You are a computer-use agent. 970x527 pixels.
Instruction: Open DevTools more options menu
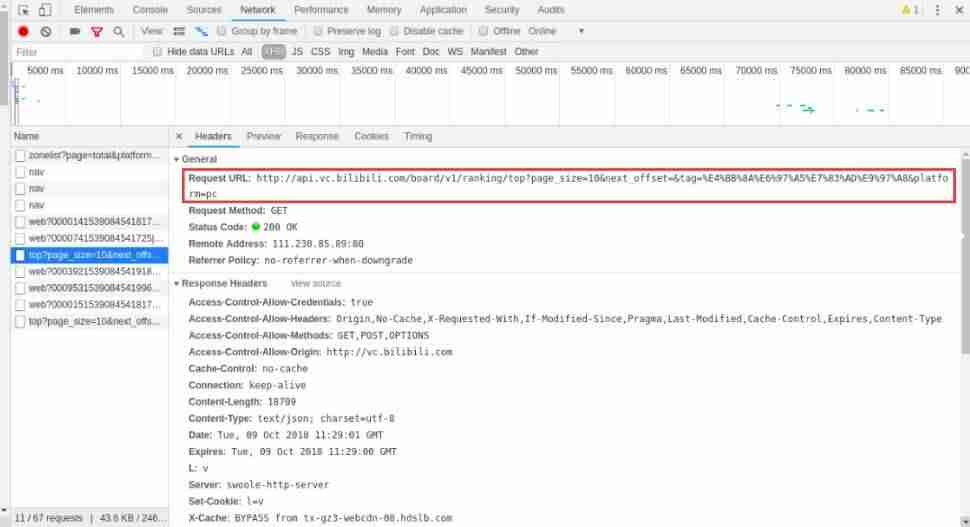[937, 10]
